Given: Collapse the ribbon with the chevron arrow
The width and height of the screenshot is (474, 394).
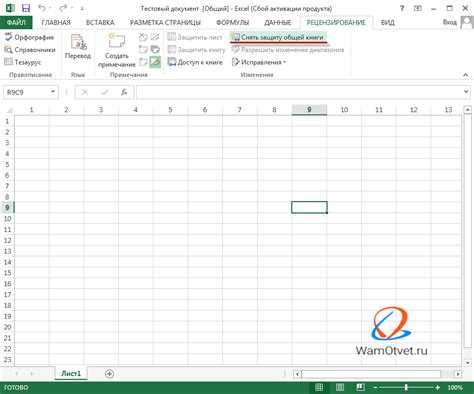Looking at the screenshot, I should click(x=466, y=75).
